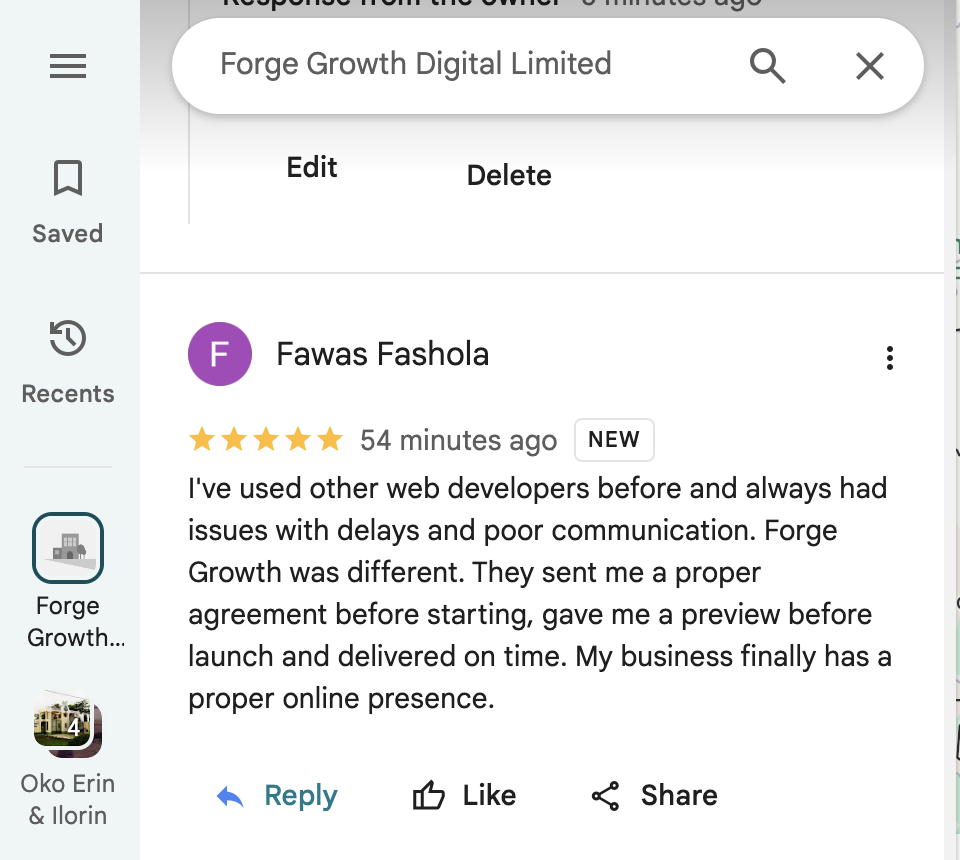Click the blue Reply arrow icon
960x860 pixels.
(232, 795)
